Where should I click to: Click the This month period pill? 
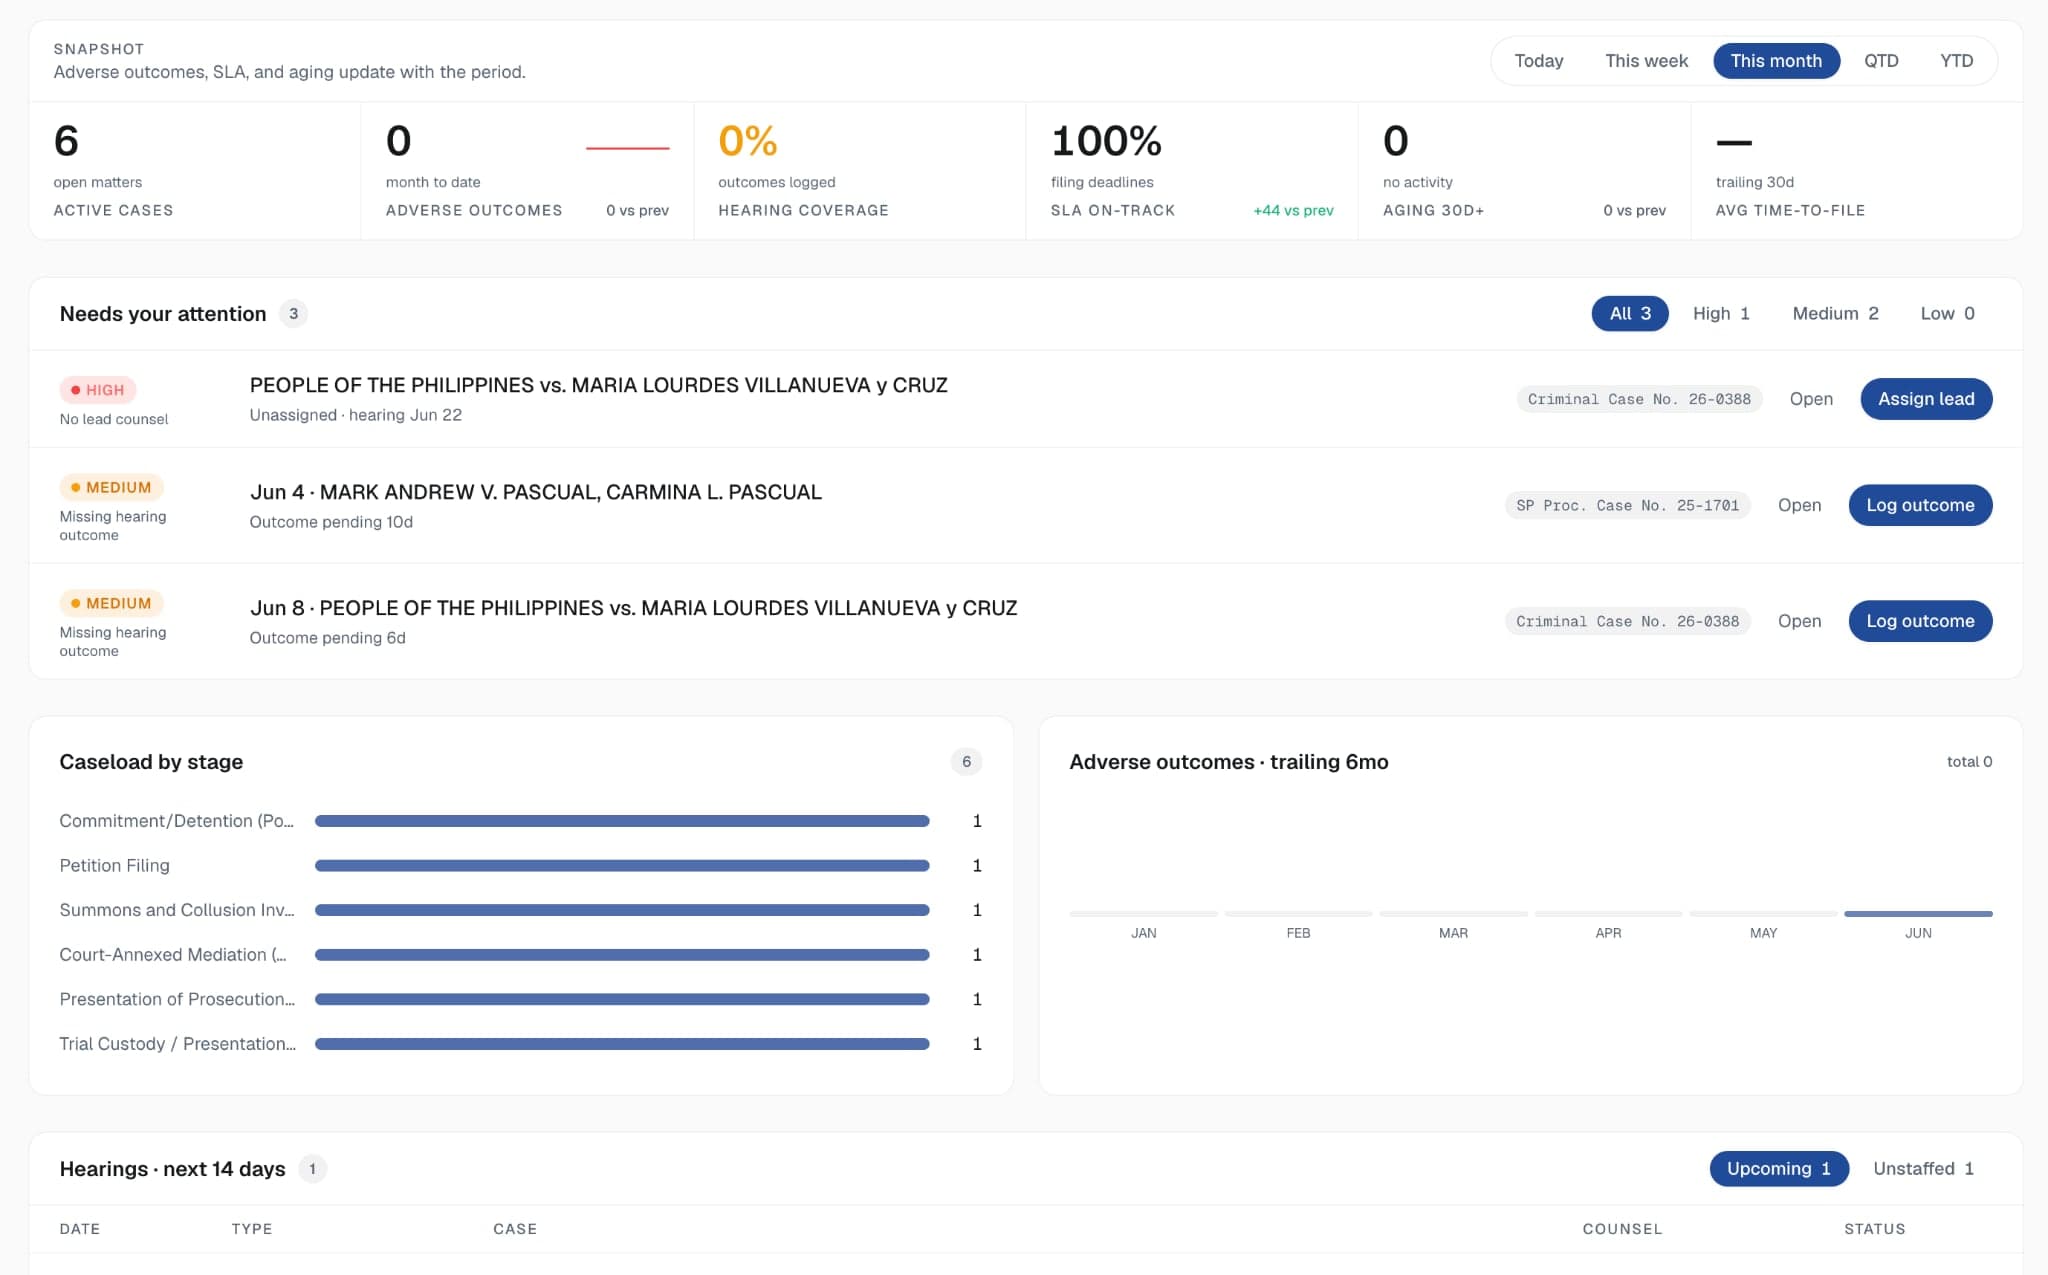pos(1776,61)
